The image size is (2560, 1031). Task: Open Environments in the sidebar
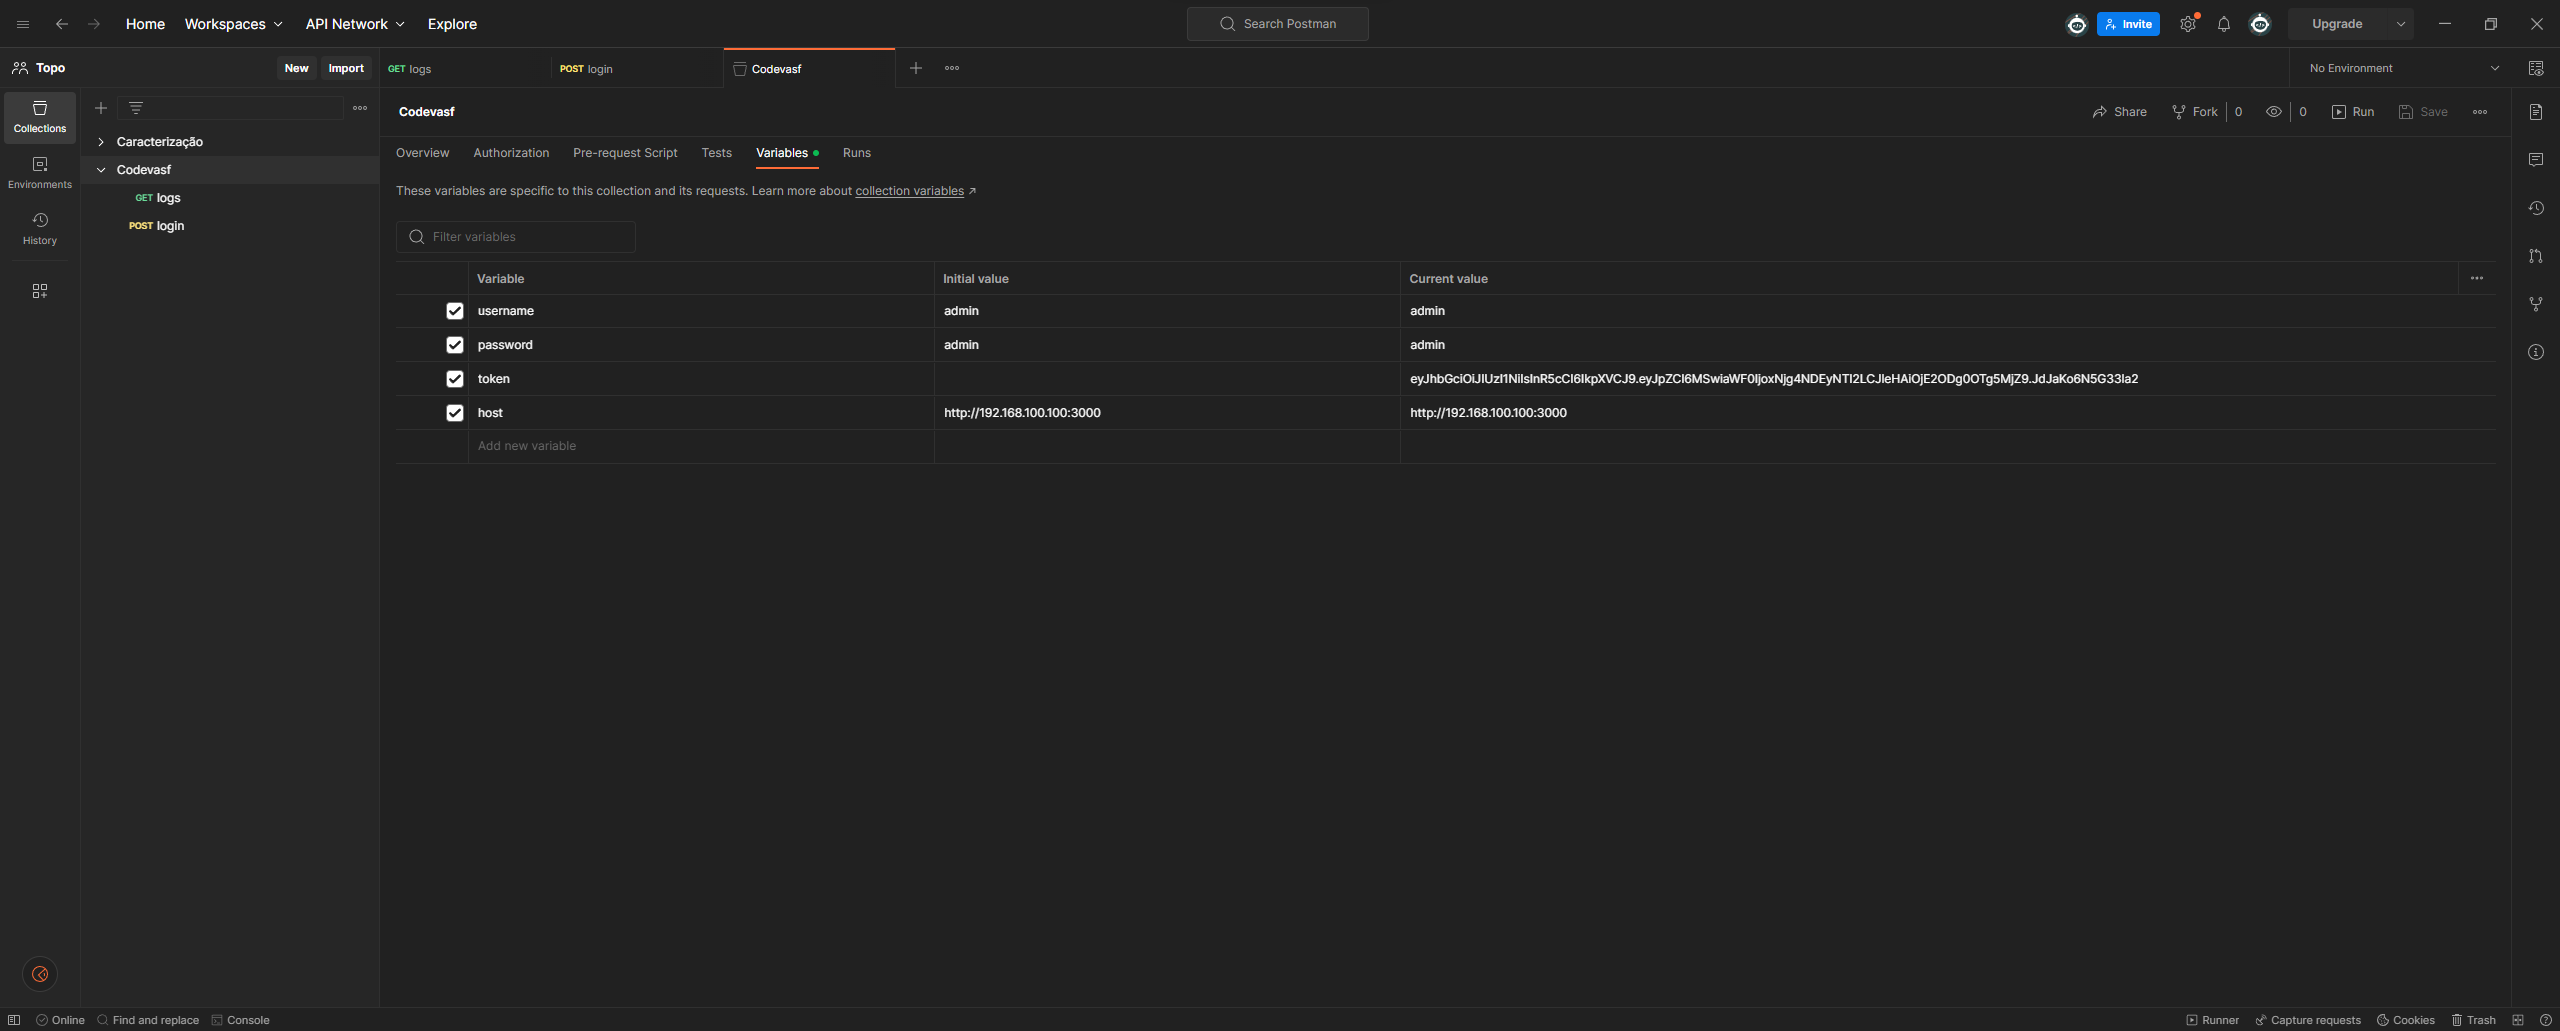40,173
